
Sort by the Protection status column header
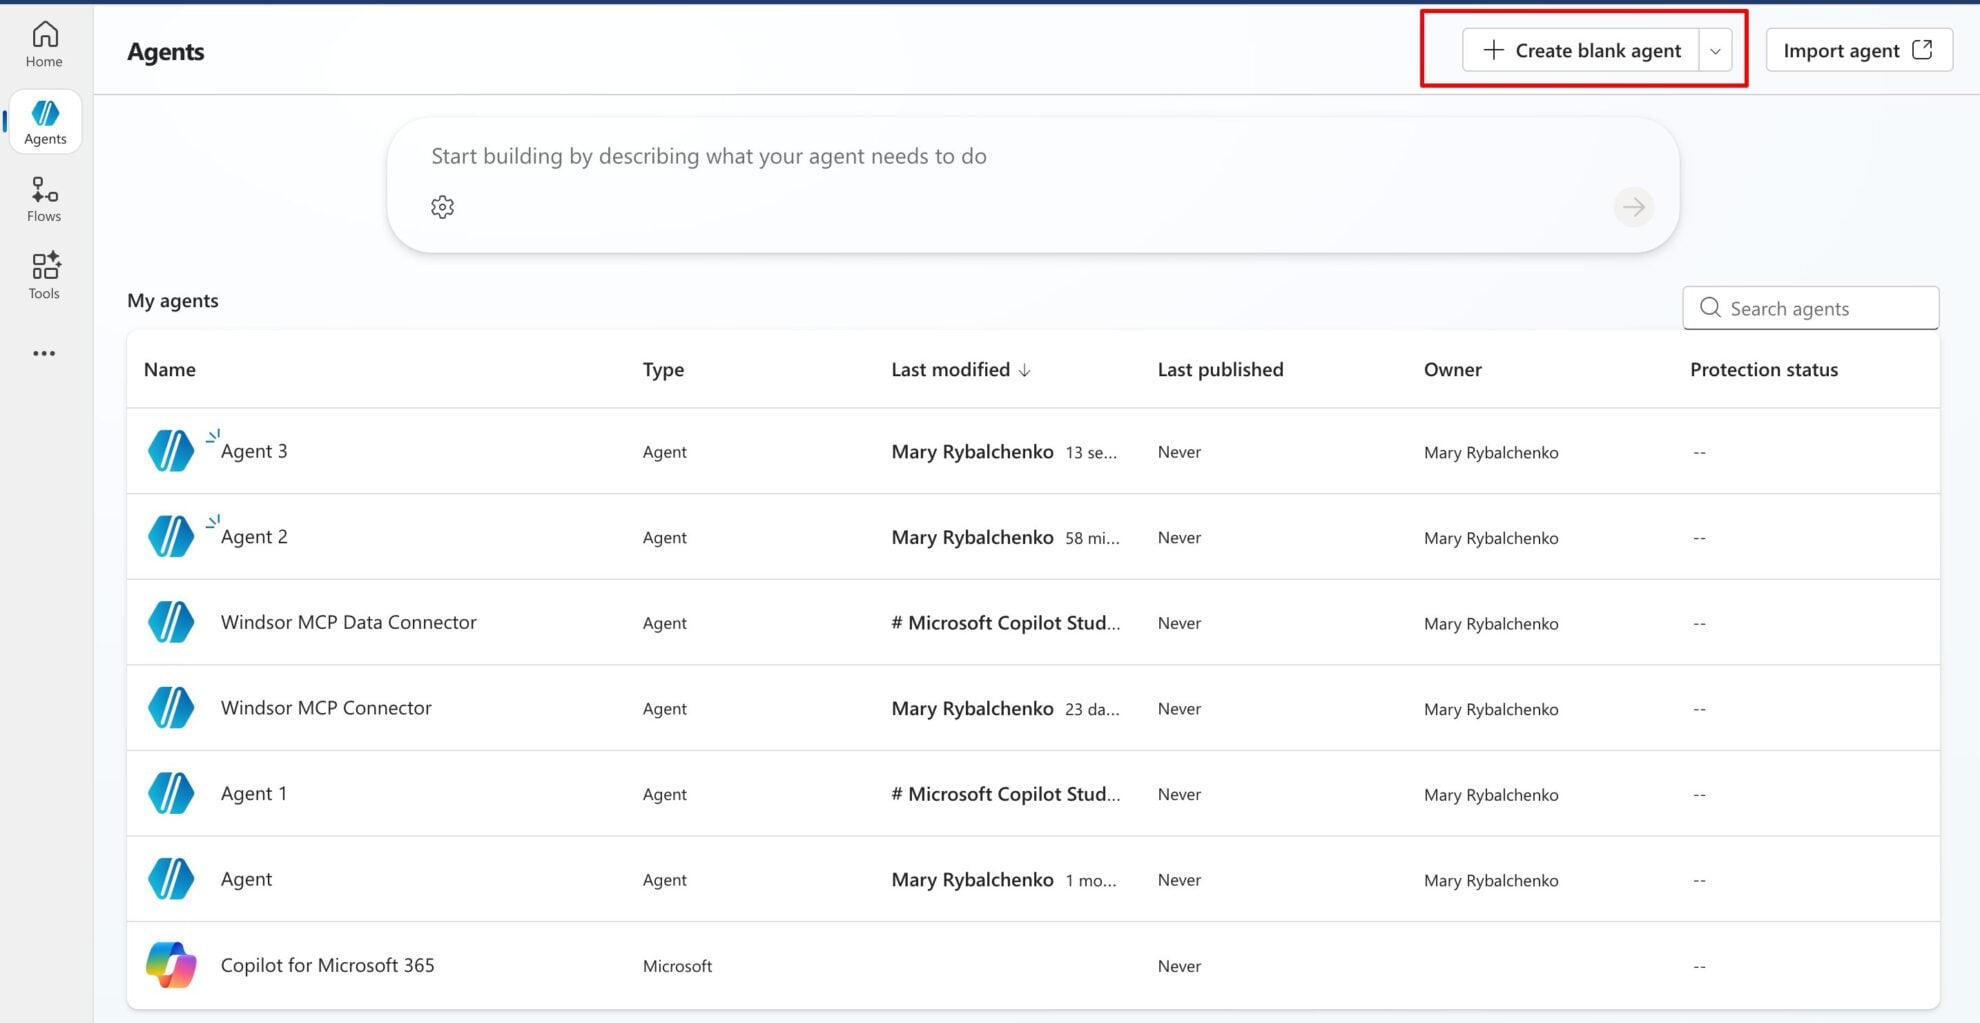coord(1764,369)
